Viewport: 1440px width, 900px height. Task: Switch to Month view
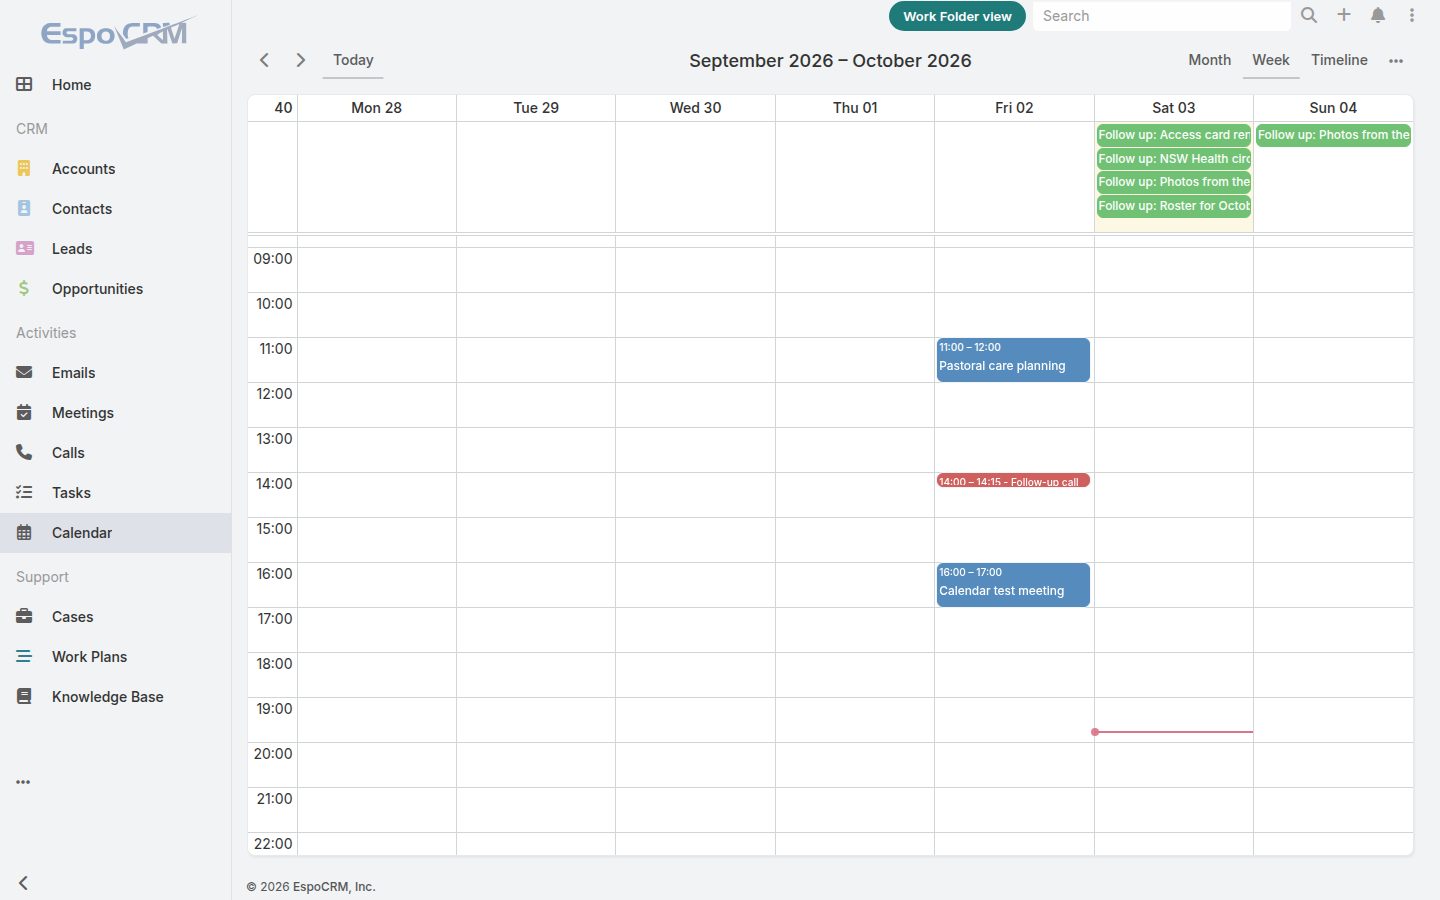pos(1209,60)
